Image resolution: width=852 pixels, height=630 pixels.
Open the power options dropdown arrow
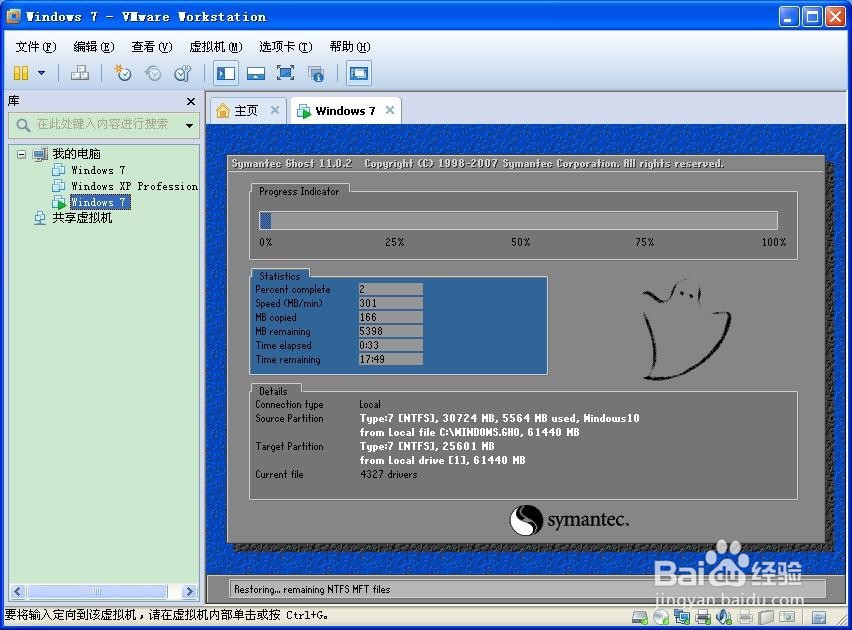click(41, 73)
